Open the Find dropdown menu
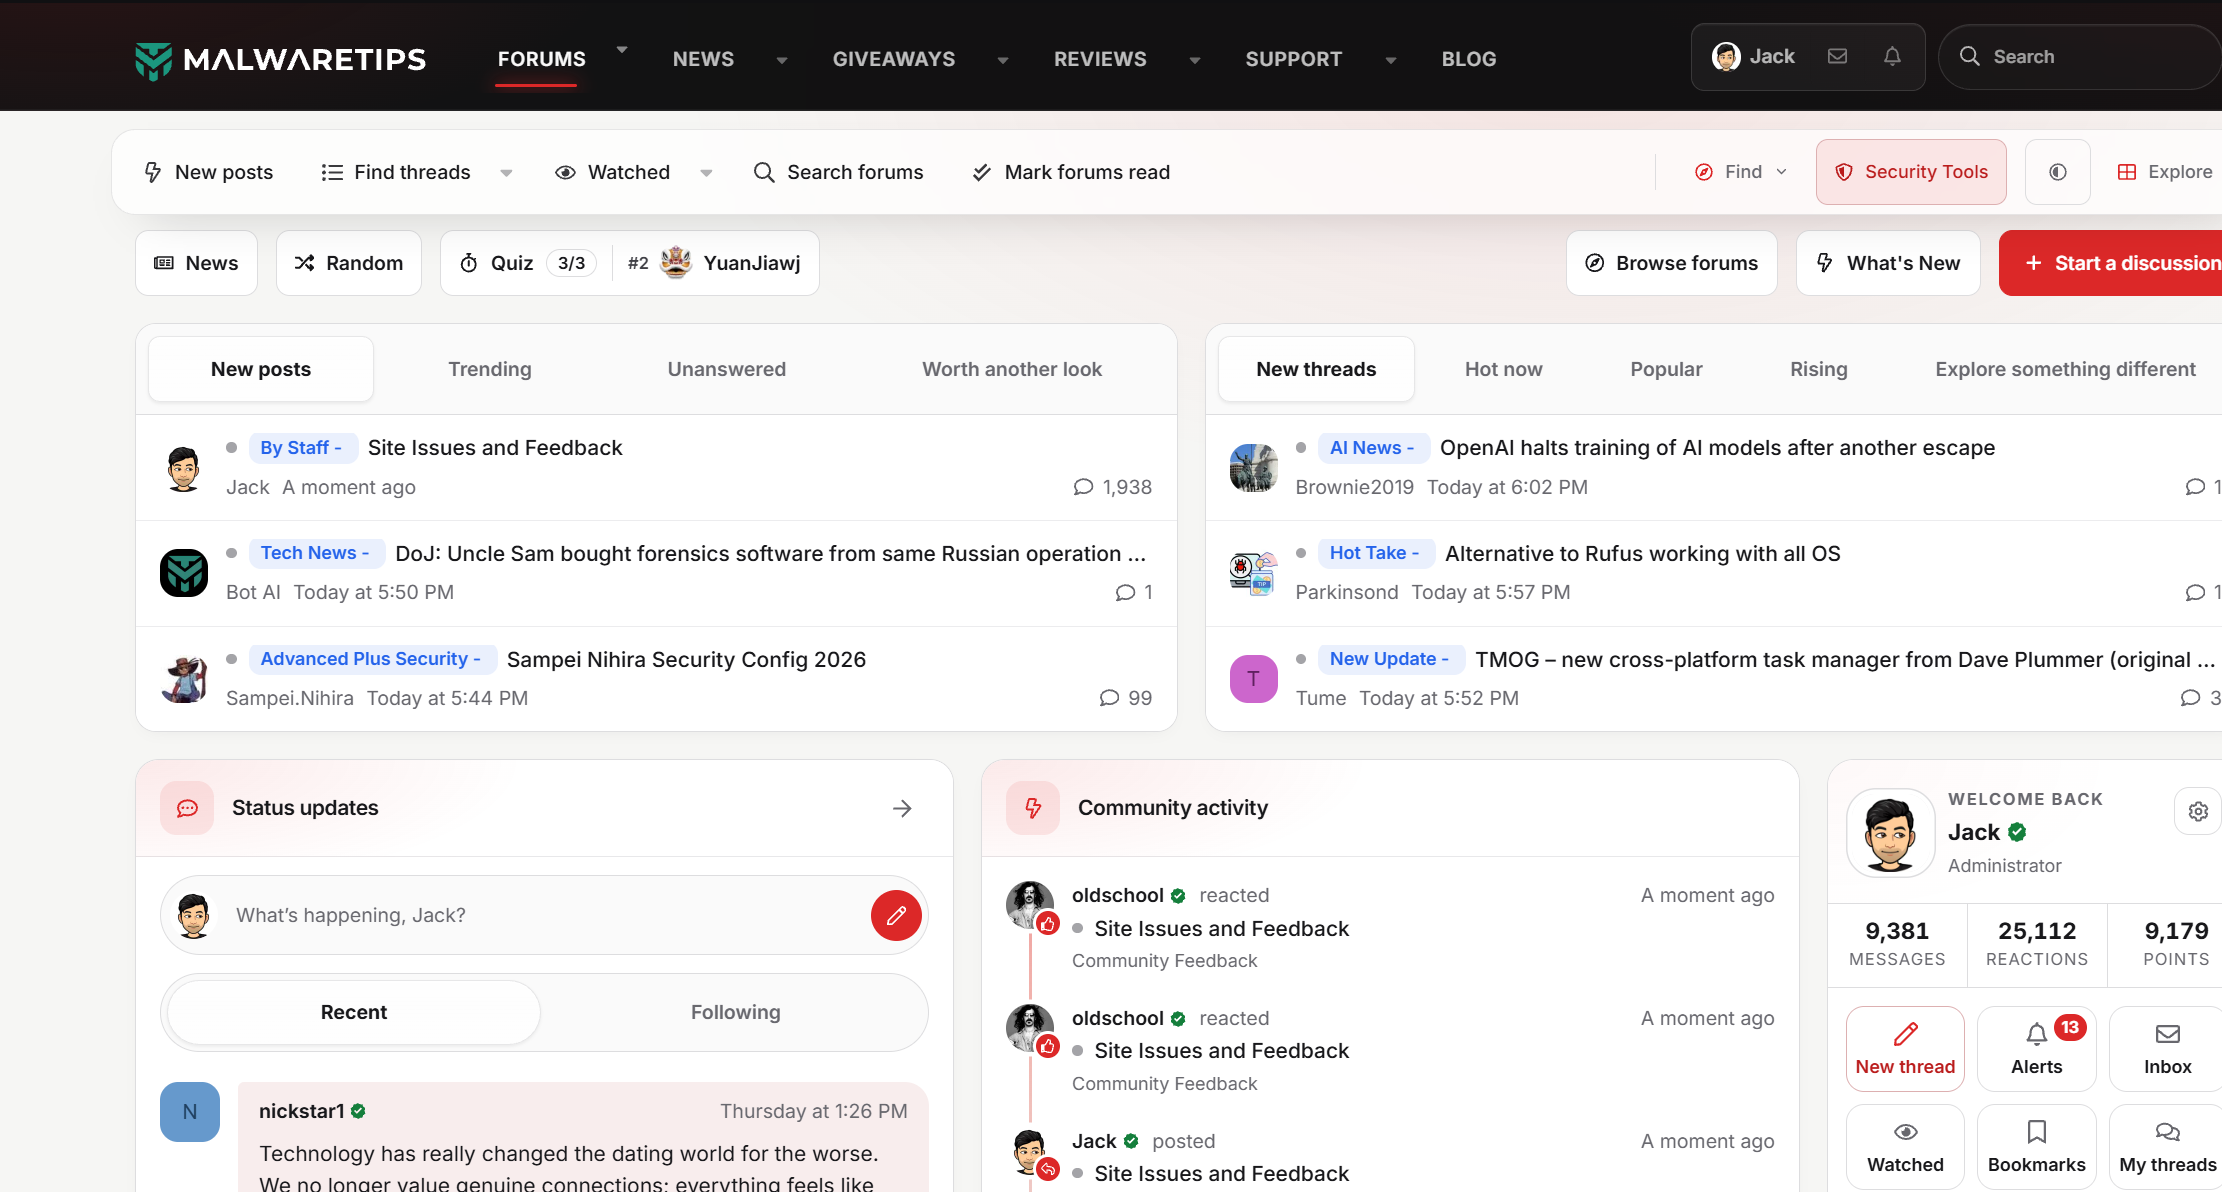The image size is (2222, 1192). click(x=1741, y=172)
